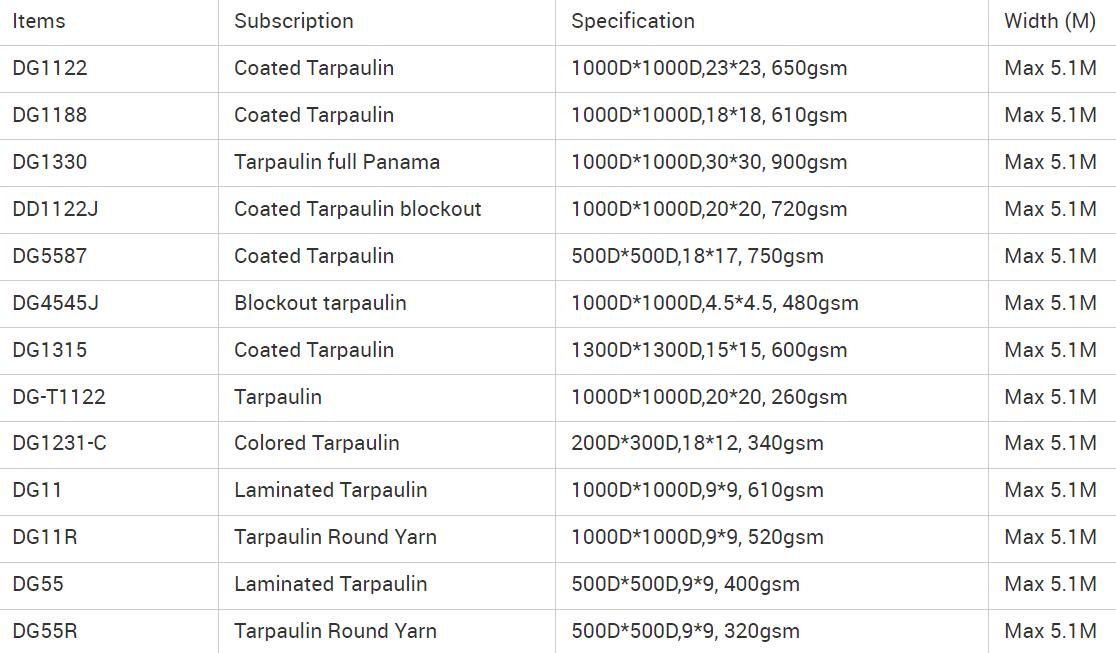1116x653 pixels.
Task: Click the Specification column header
Action: 632,21
